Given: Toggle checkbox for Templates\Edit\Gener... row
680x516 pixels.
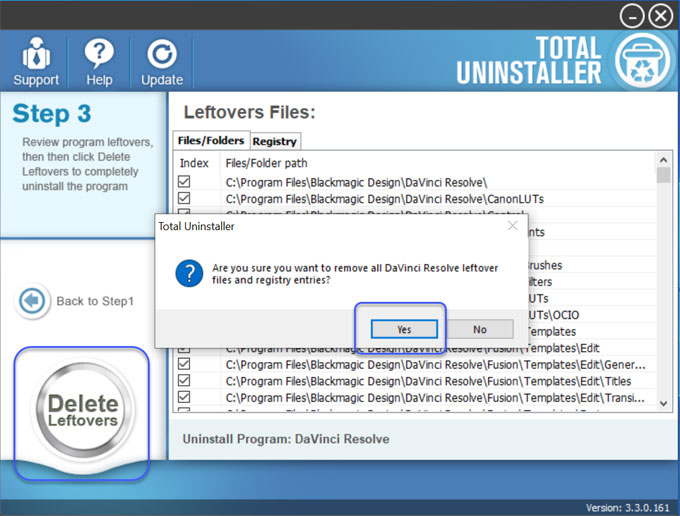Looking at the screenshot, I should pyautogui.click(x=184, y=364).
